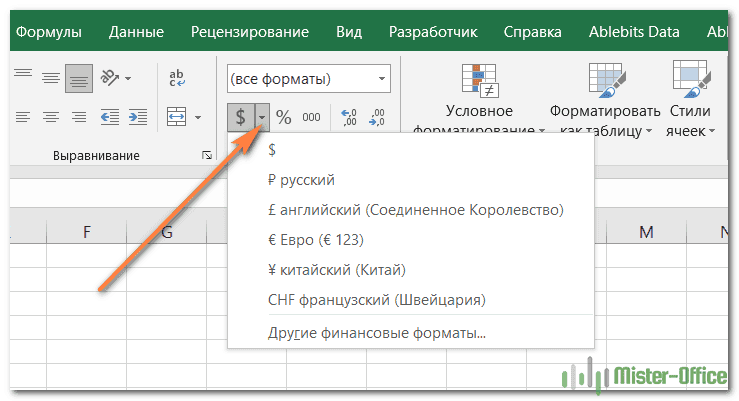This screenshot has height=401, width=739.
Task: Select column G header
Action: click(x=166, y=232)
